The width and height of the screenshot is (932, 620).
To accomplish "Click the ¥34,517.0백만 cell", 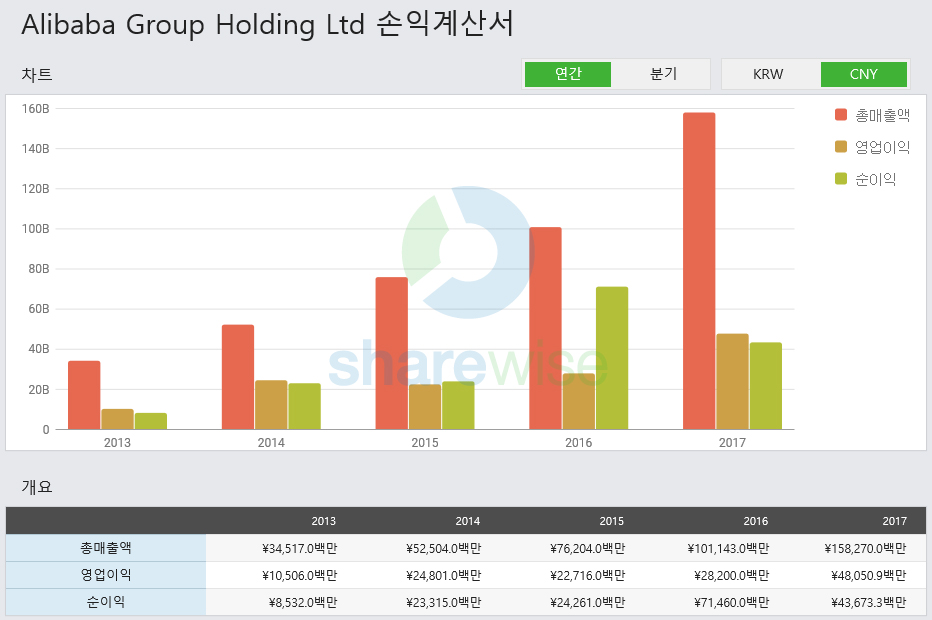I will point(299,548).
